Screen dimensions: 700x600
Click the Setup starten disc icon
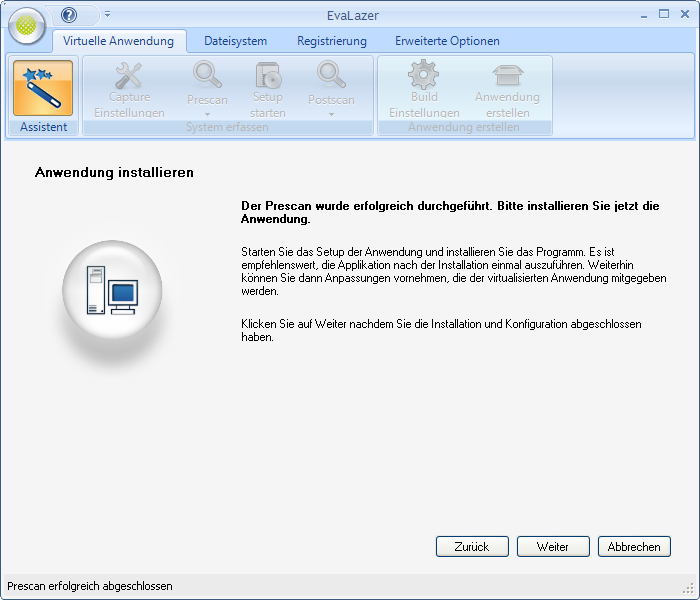coord(268,75)
